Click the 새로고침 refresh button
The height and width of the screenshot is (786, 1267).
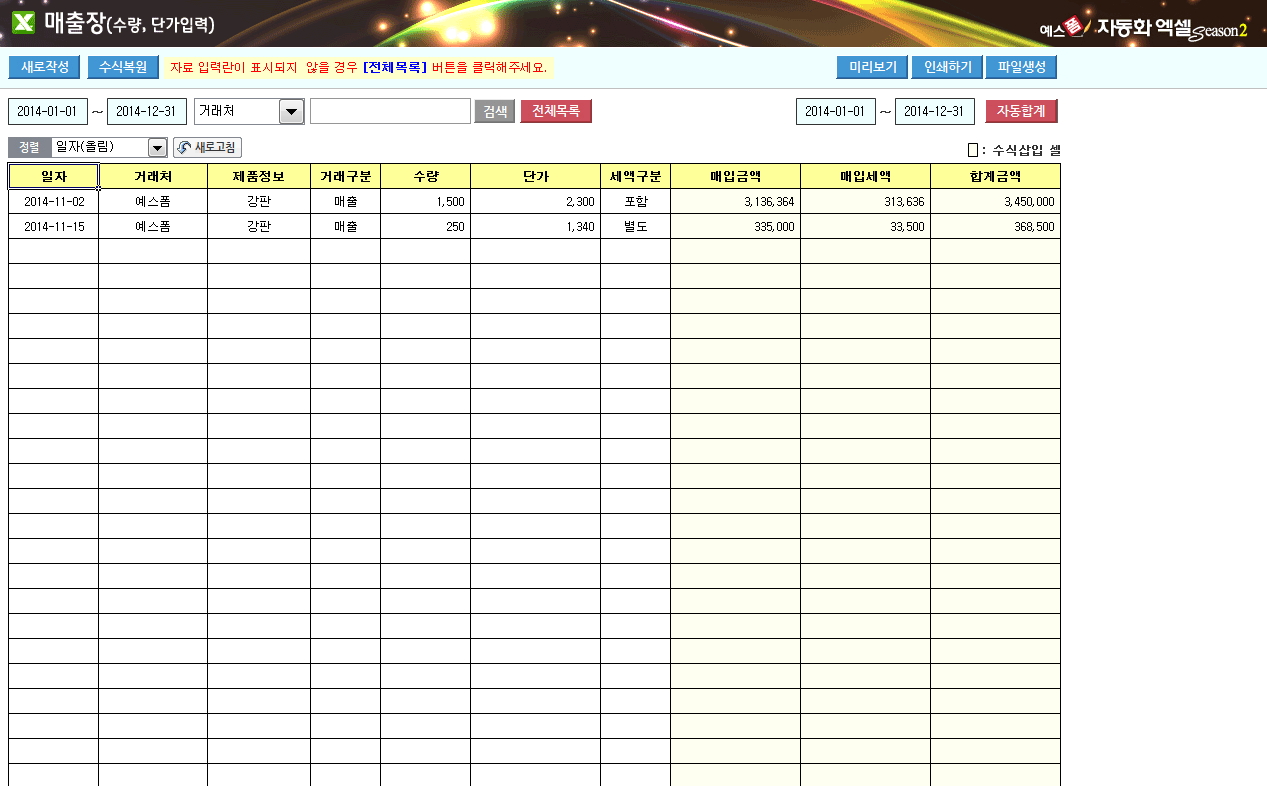[207, 148]
